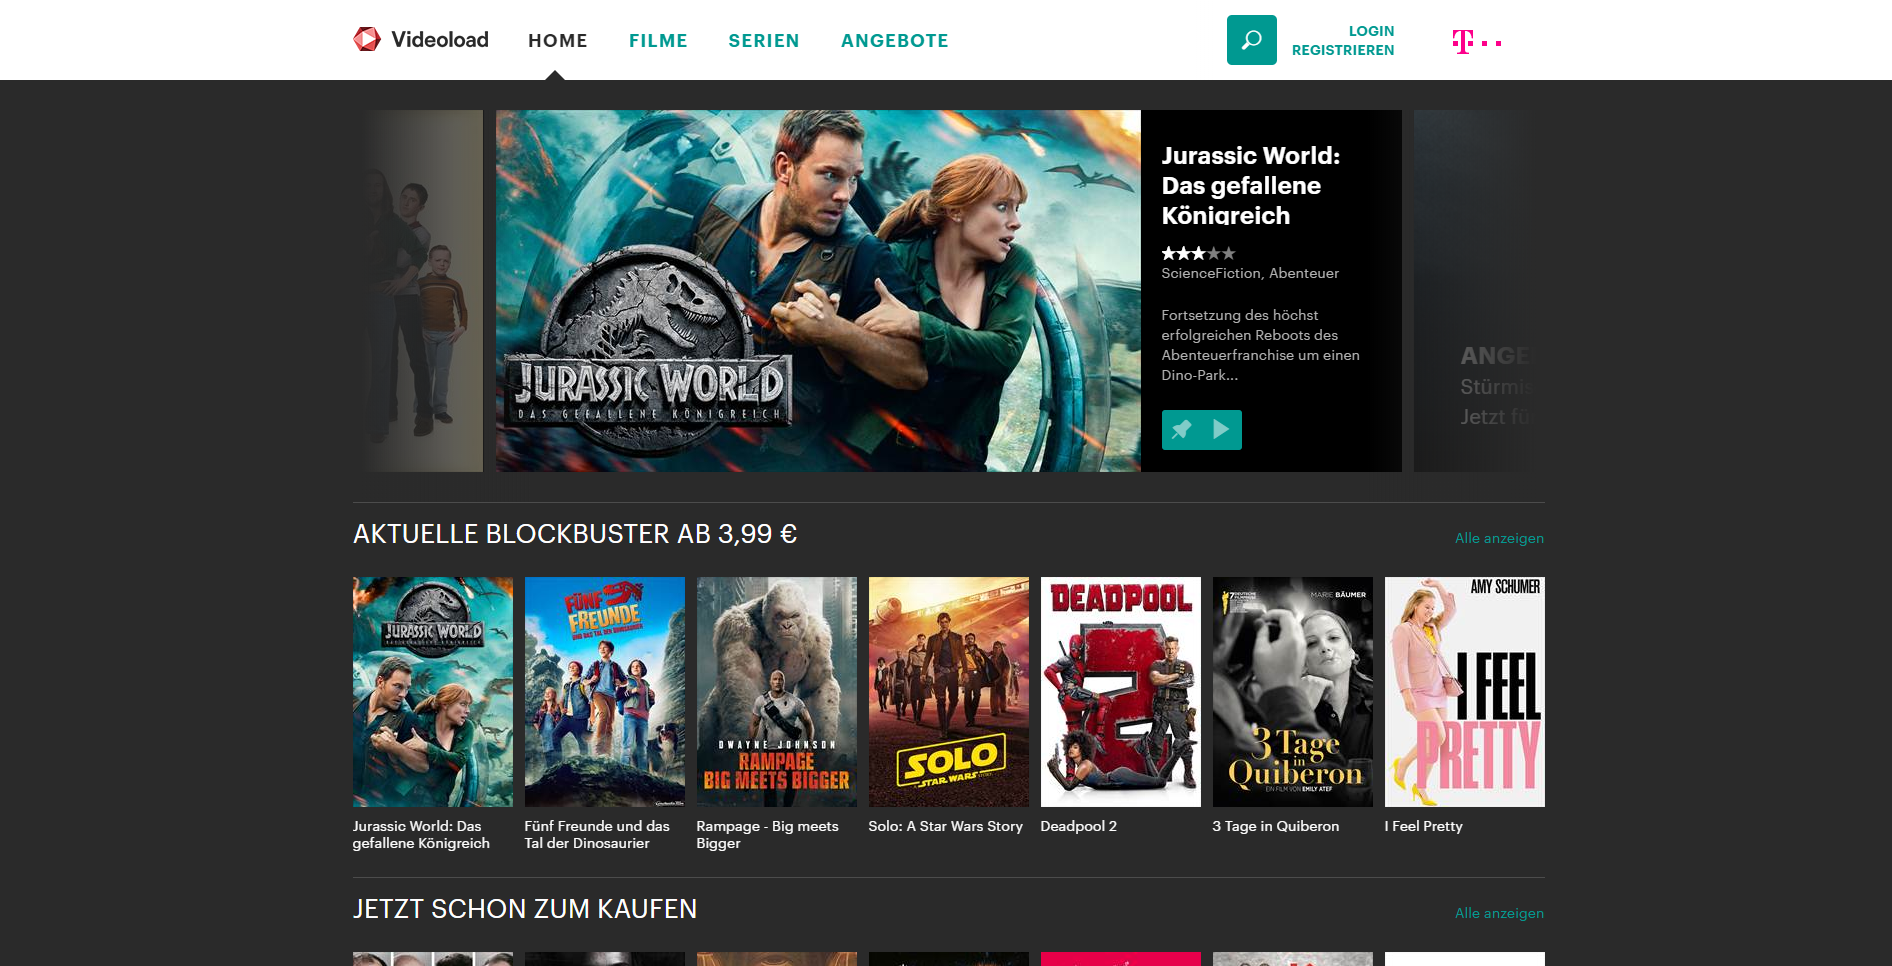Open the HOME tab
This screenshot has height=966, width=1892.
pos(558,41)
